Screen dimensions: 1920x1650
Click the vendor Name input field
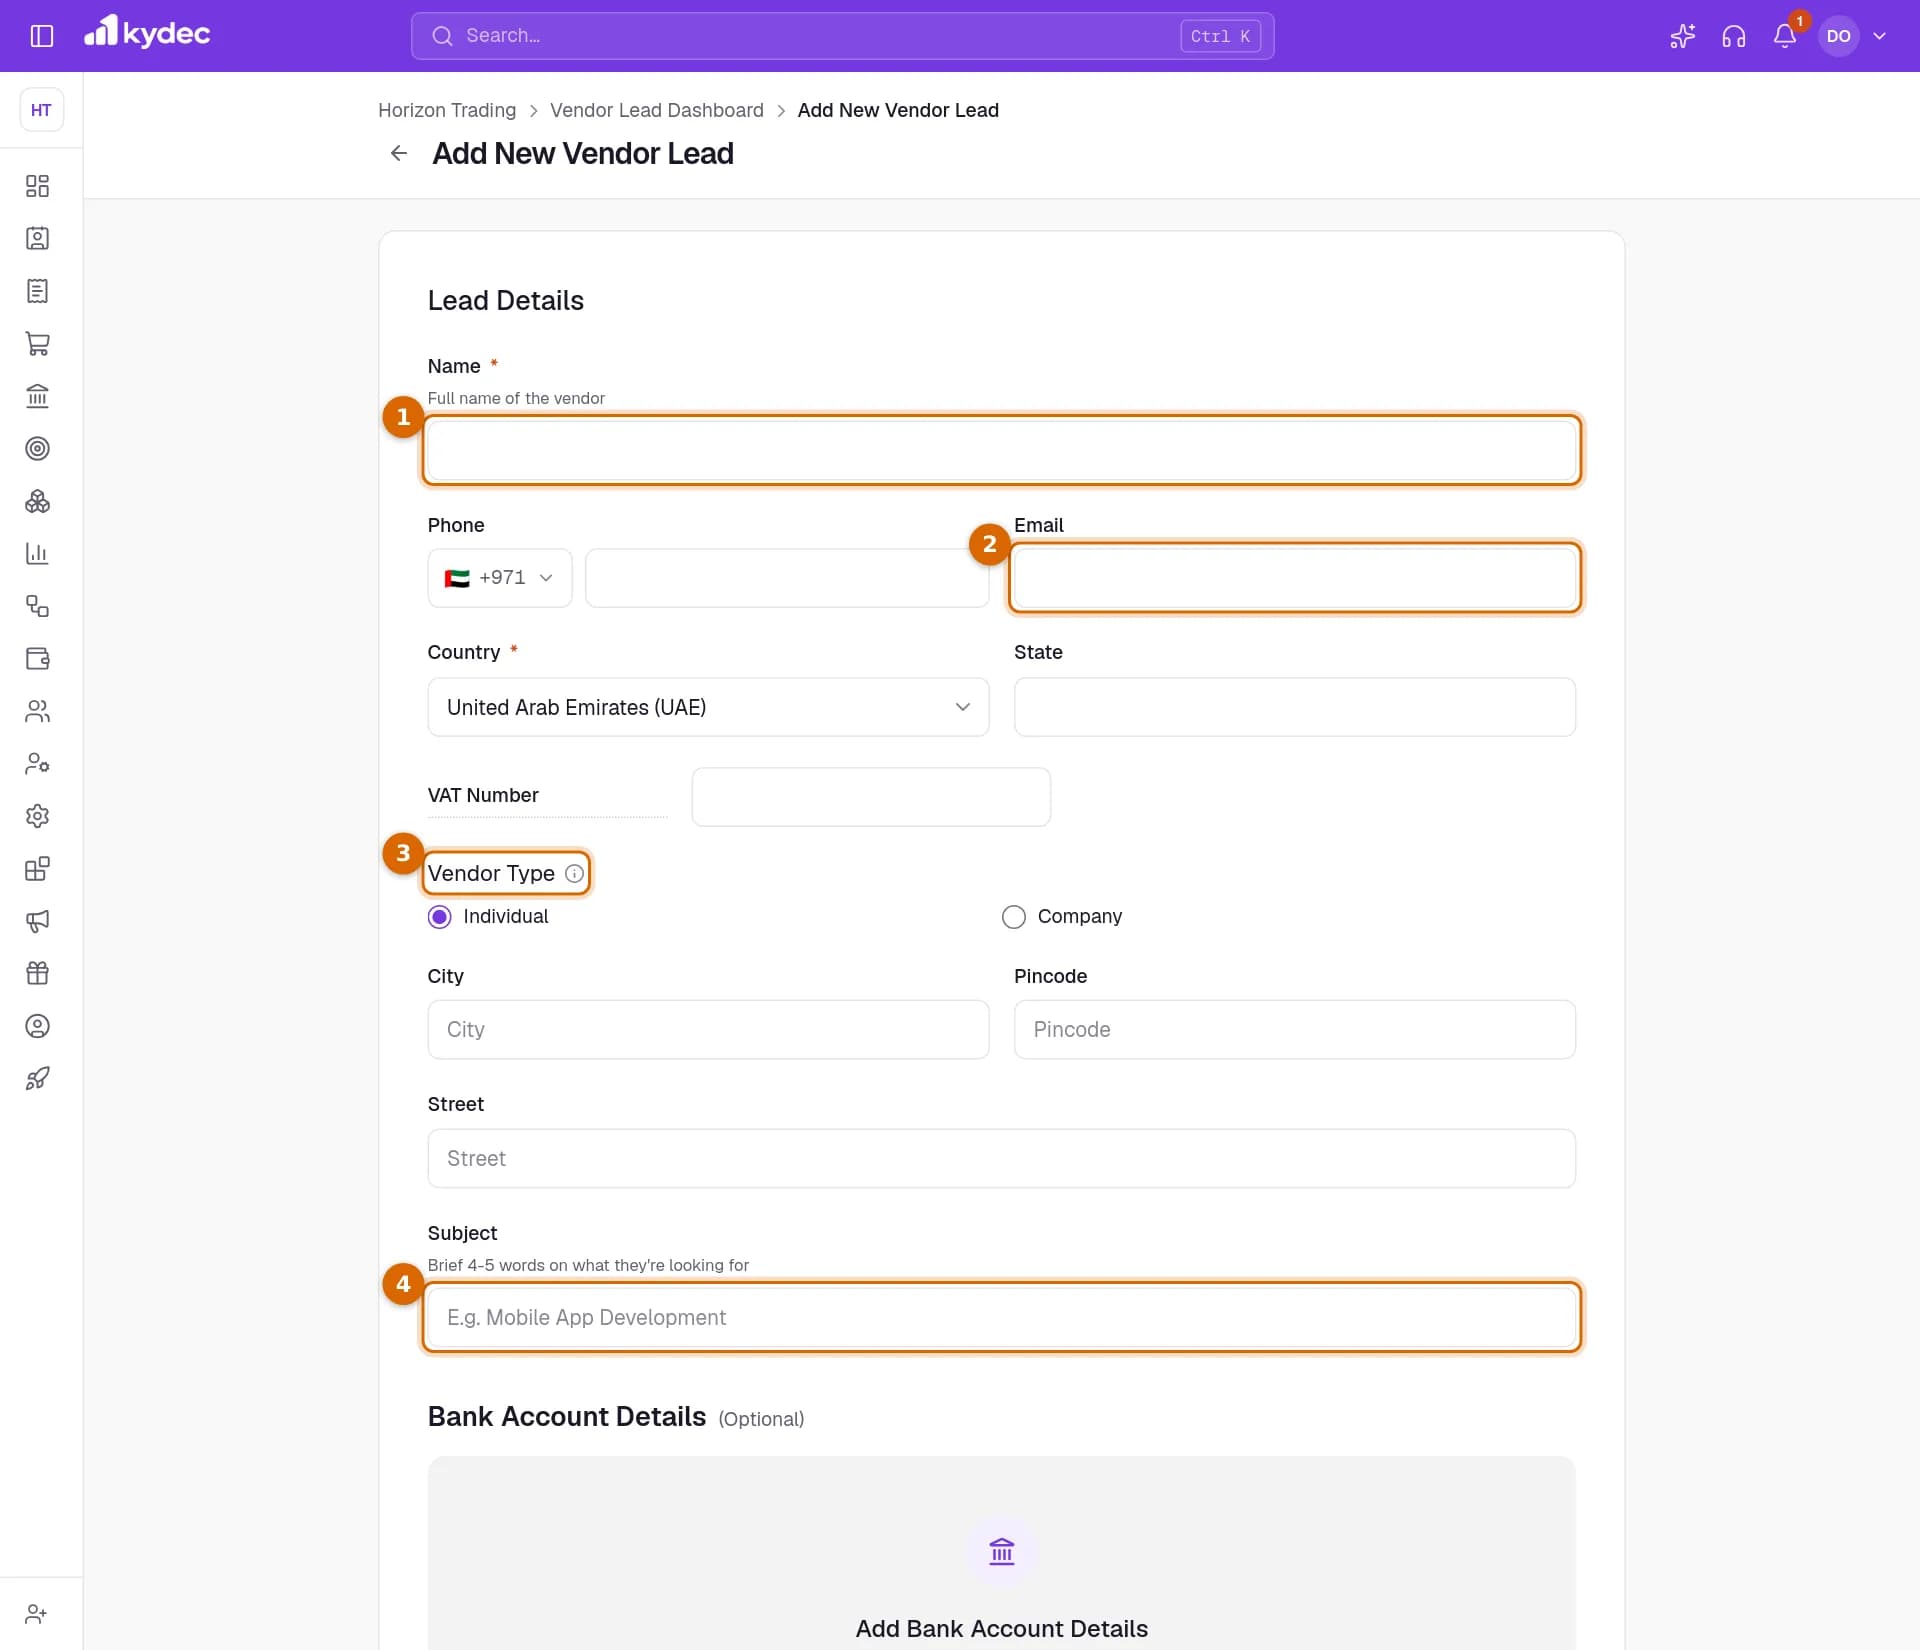click(x=1001, y=450)
